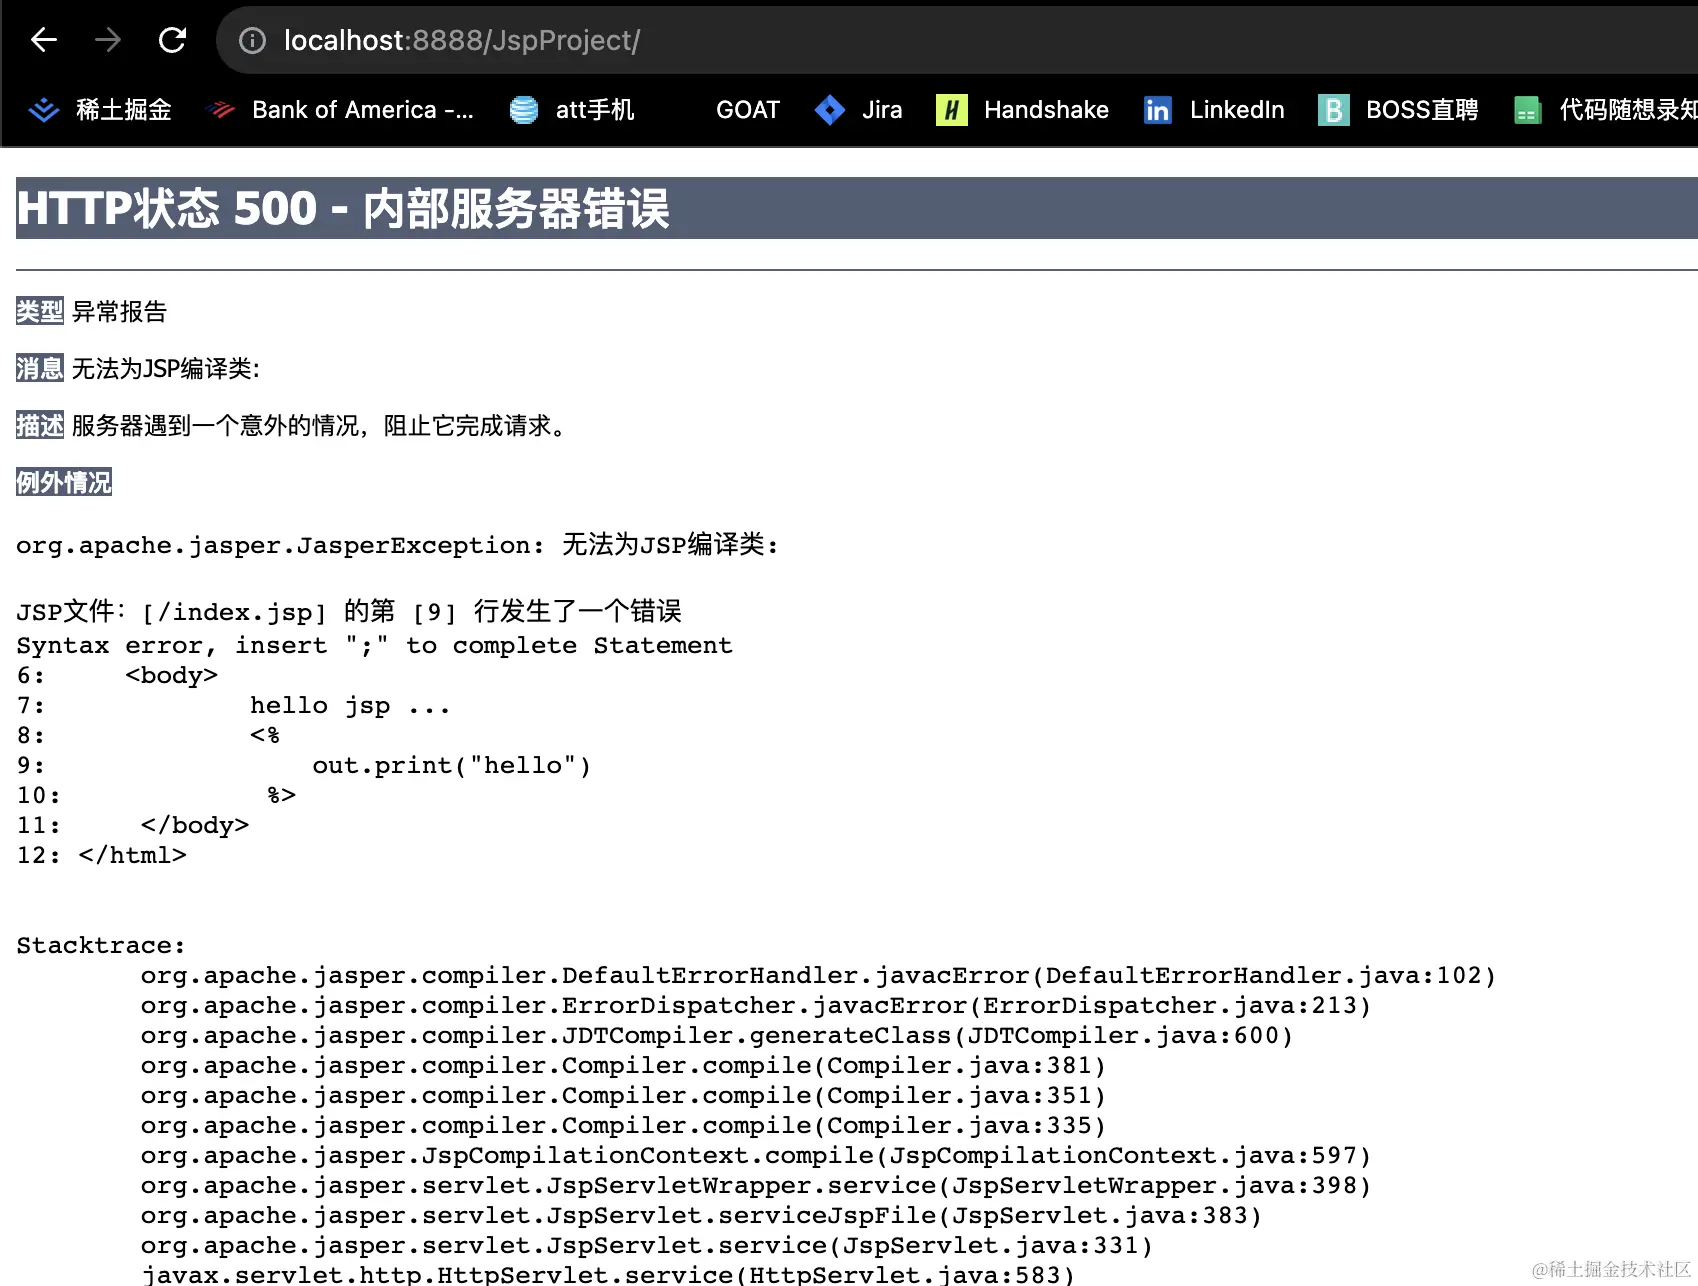
Task: Click the browser back navigation arrow
Action: pos(43,40)
